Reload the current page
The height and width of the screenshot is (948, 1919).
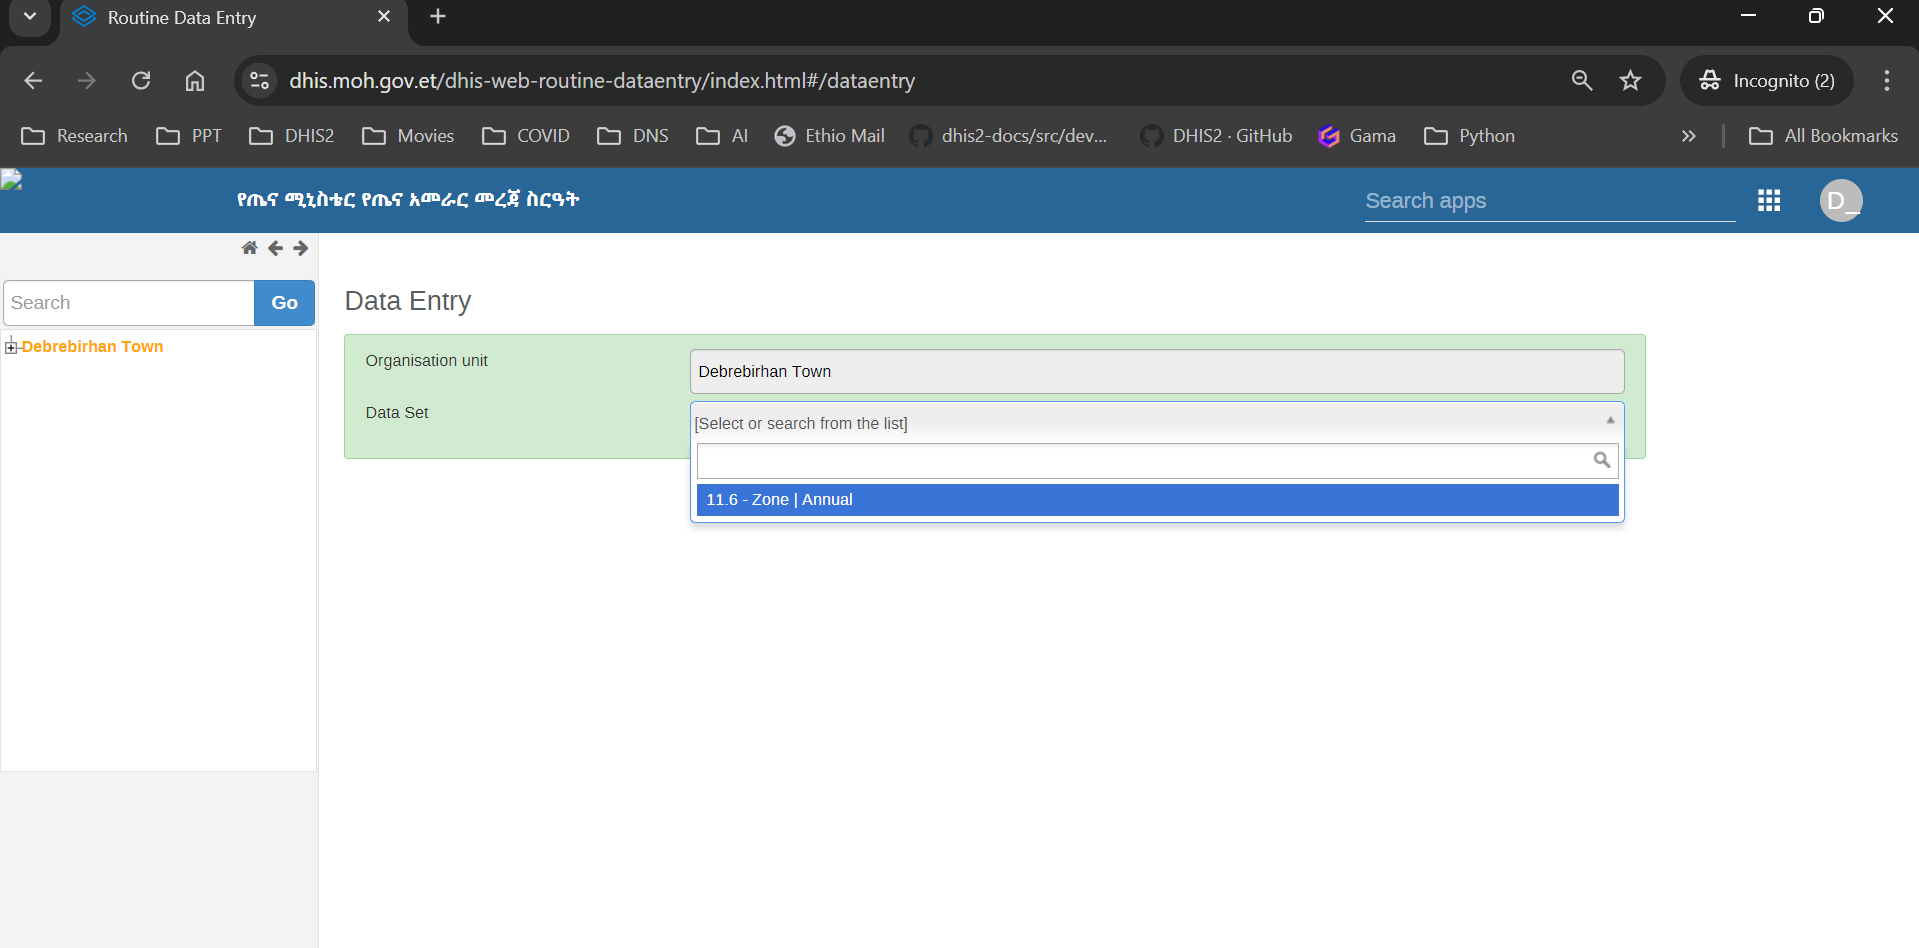[141, 81]
